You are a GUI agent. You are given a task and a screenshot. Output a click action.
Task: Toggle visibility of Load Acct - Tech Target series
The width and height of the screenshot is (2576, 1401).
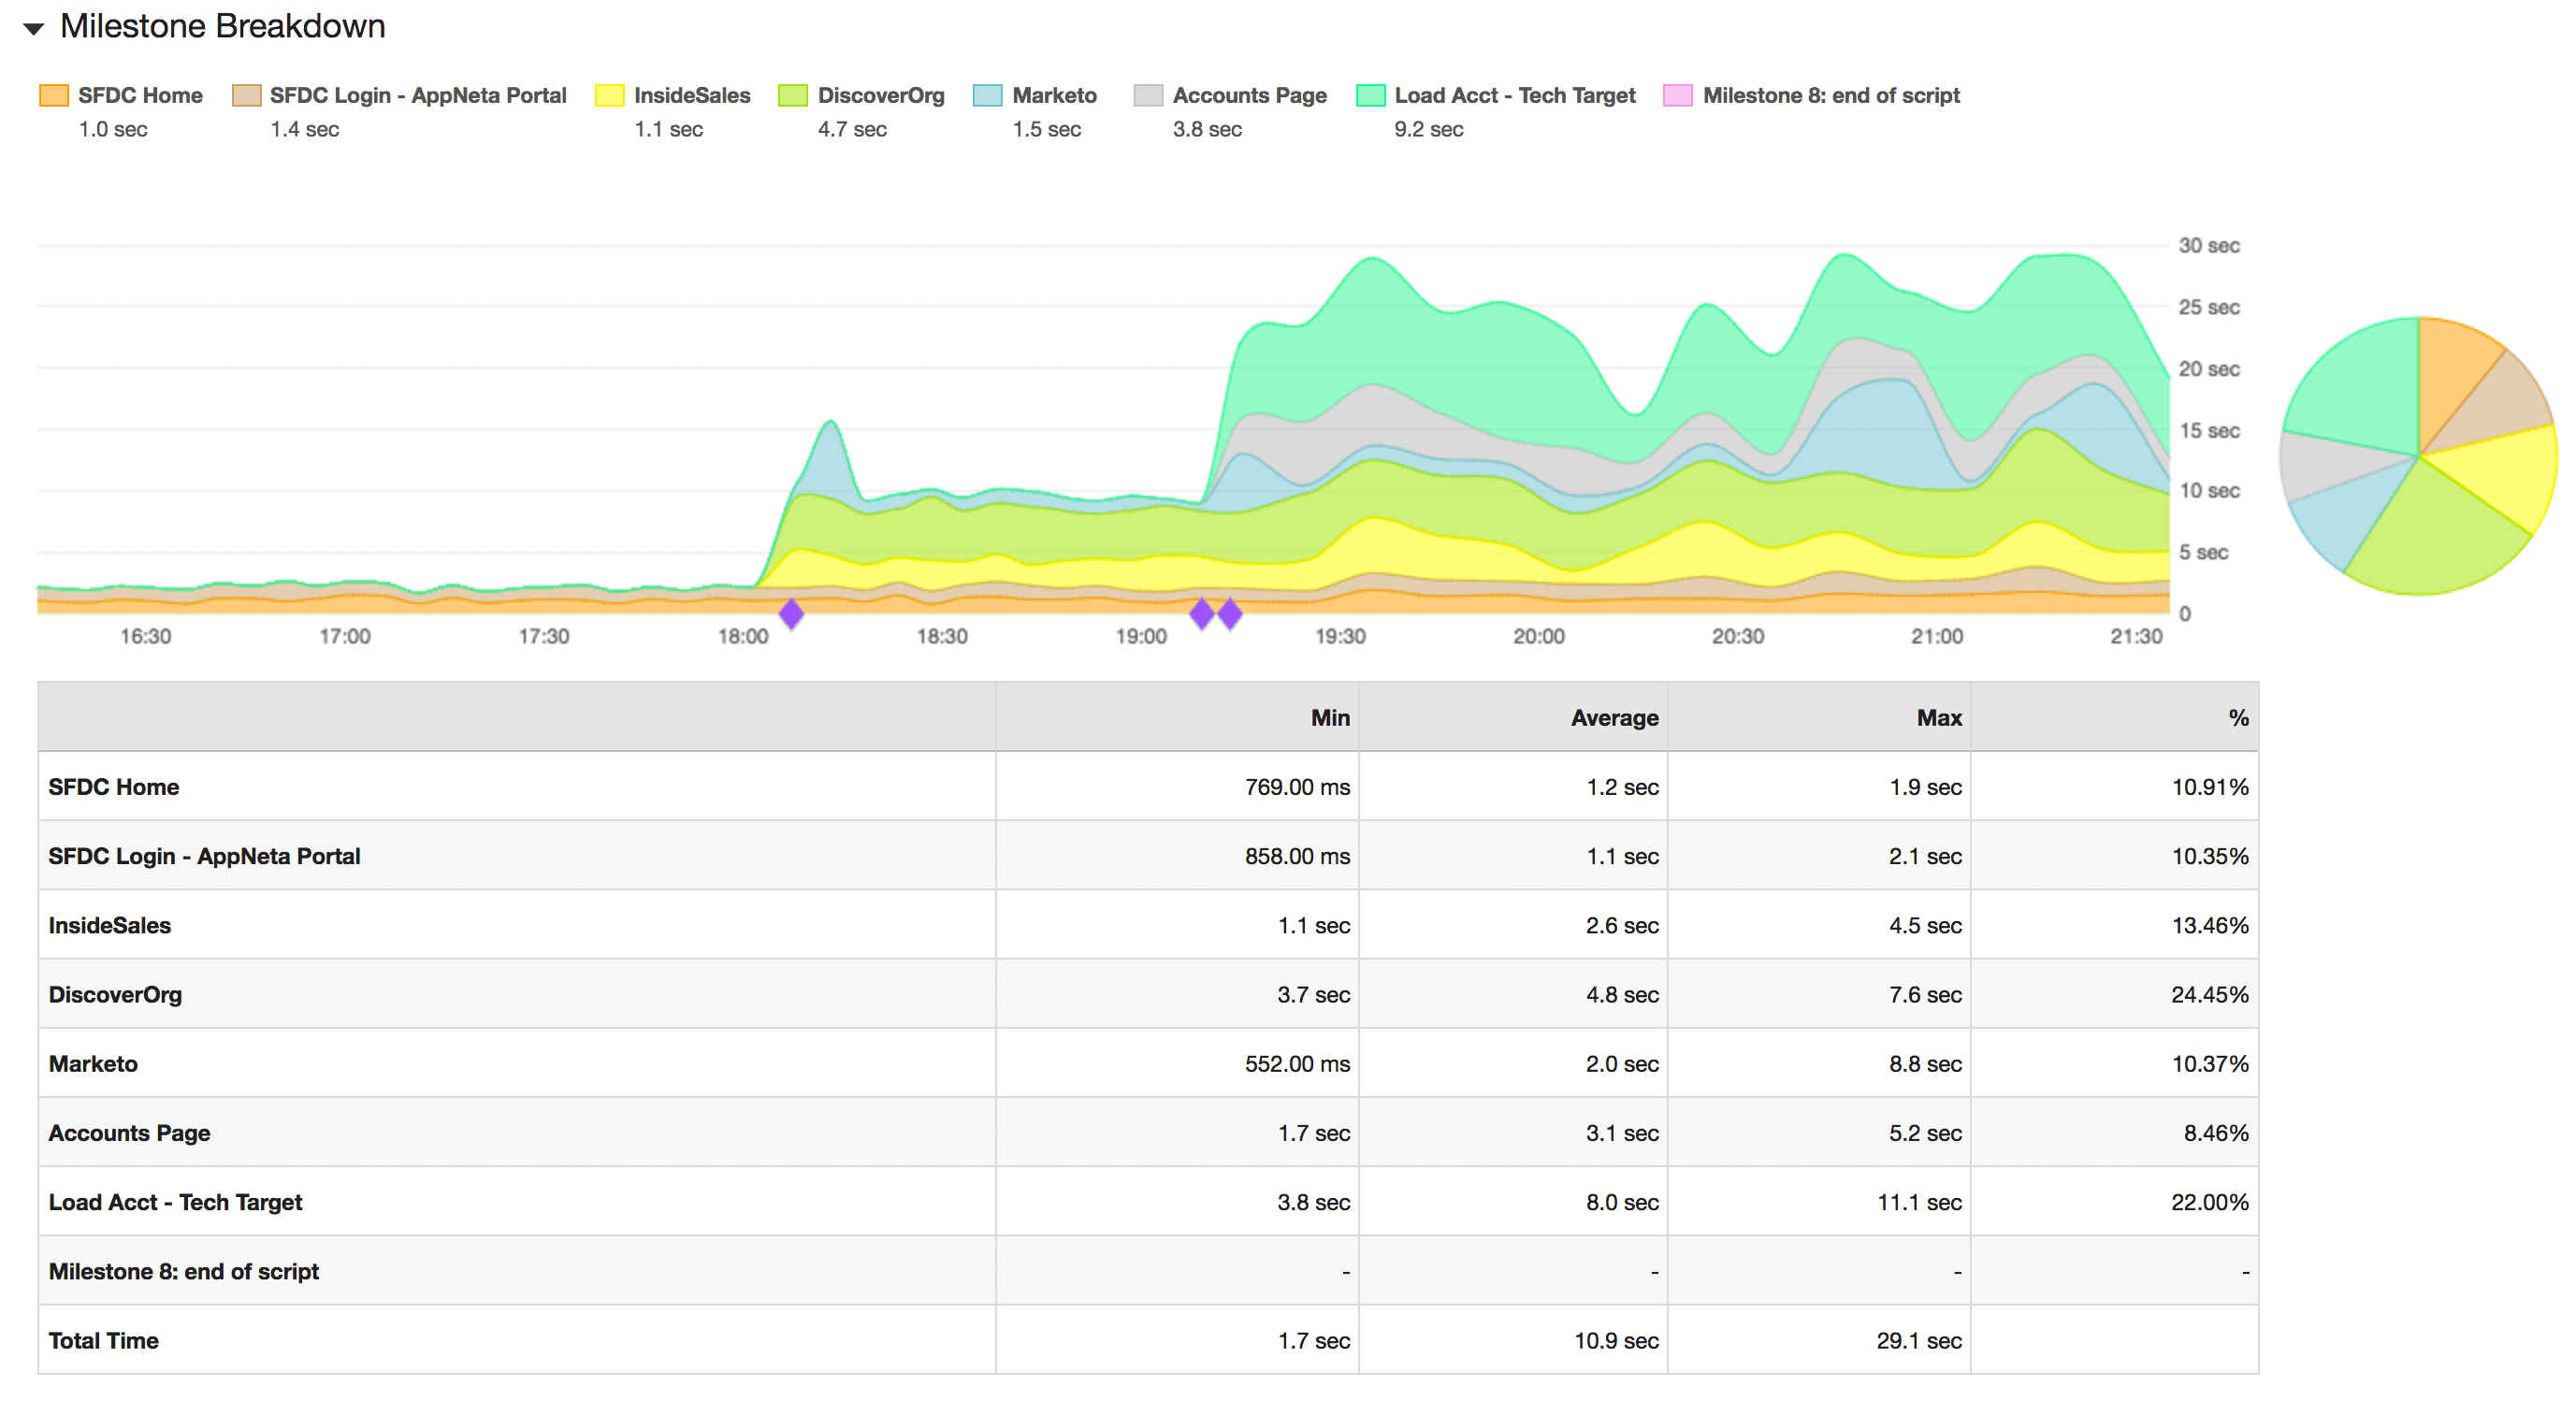point(1513,95)
